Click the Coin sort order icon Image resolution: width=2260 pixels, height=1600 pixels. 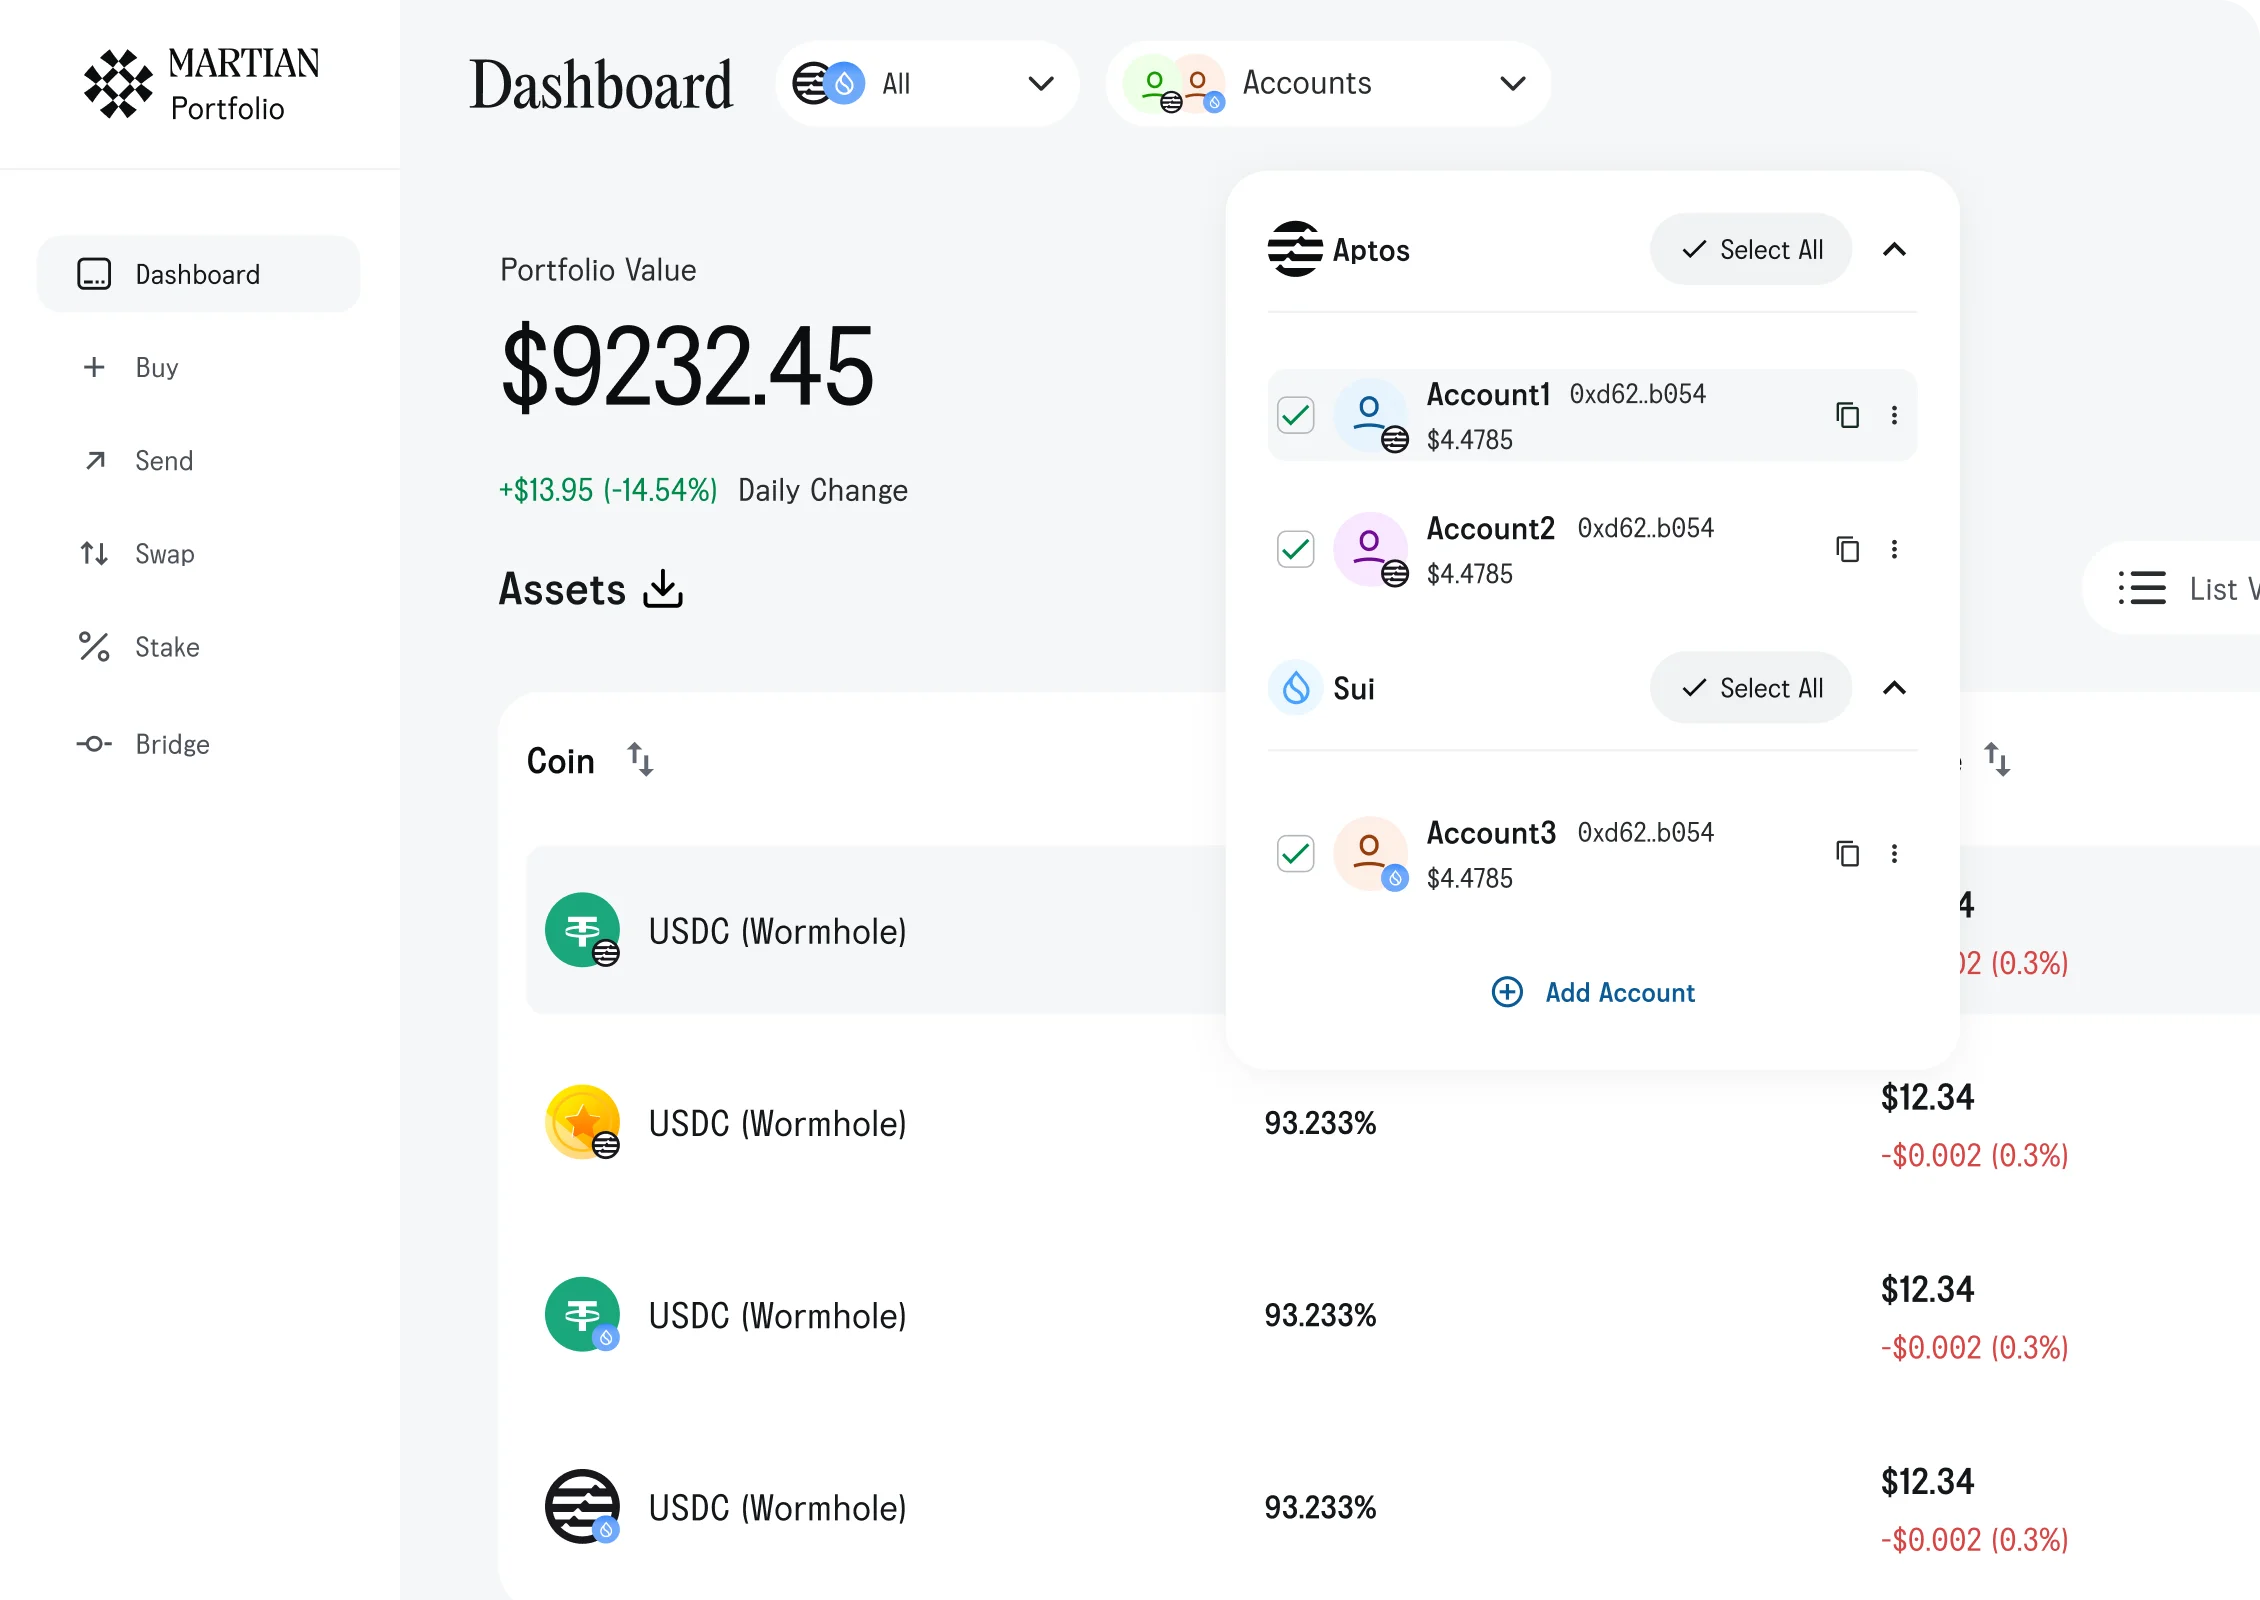641,762
